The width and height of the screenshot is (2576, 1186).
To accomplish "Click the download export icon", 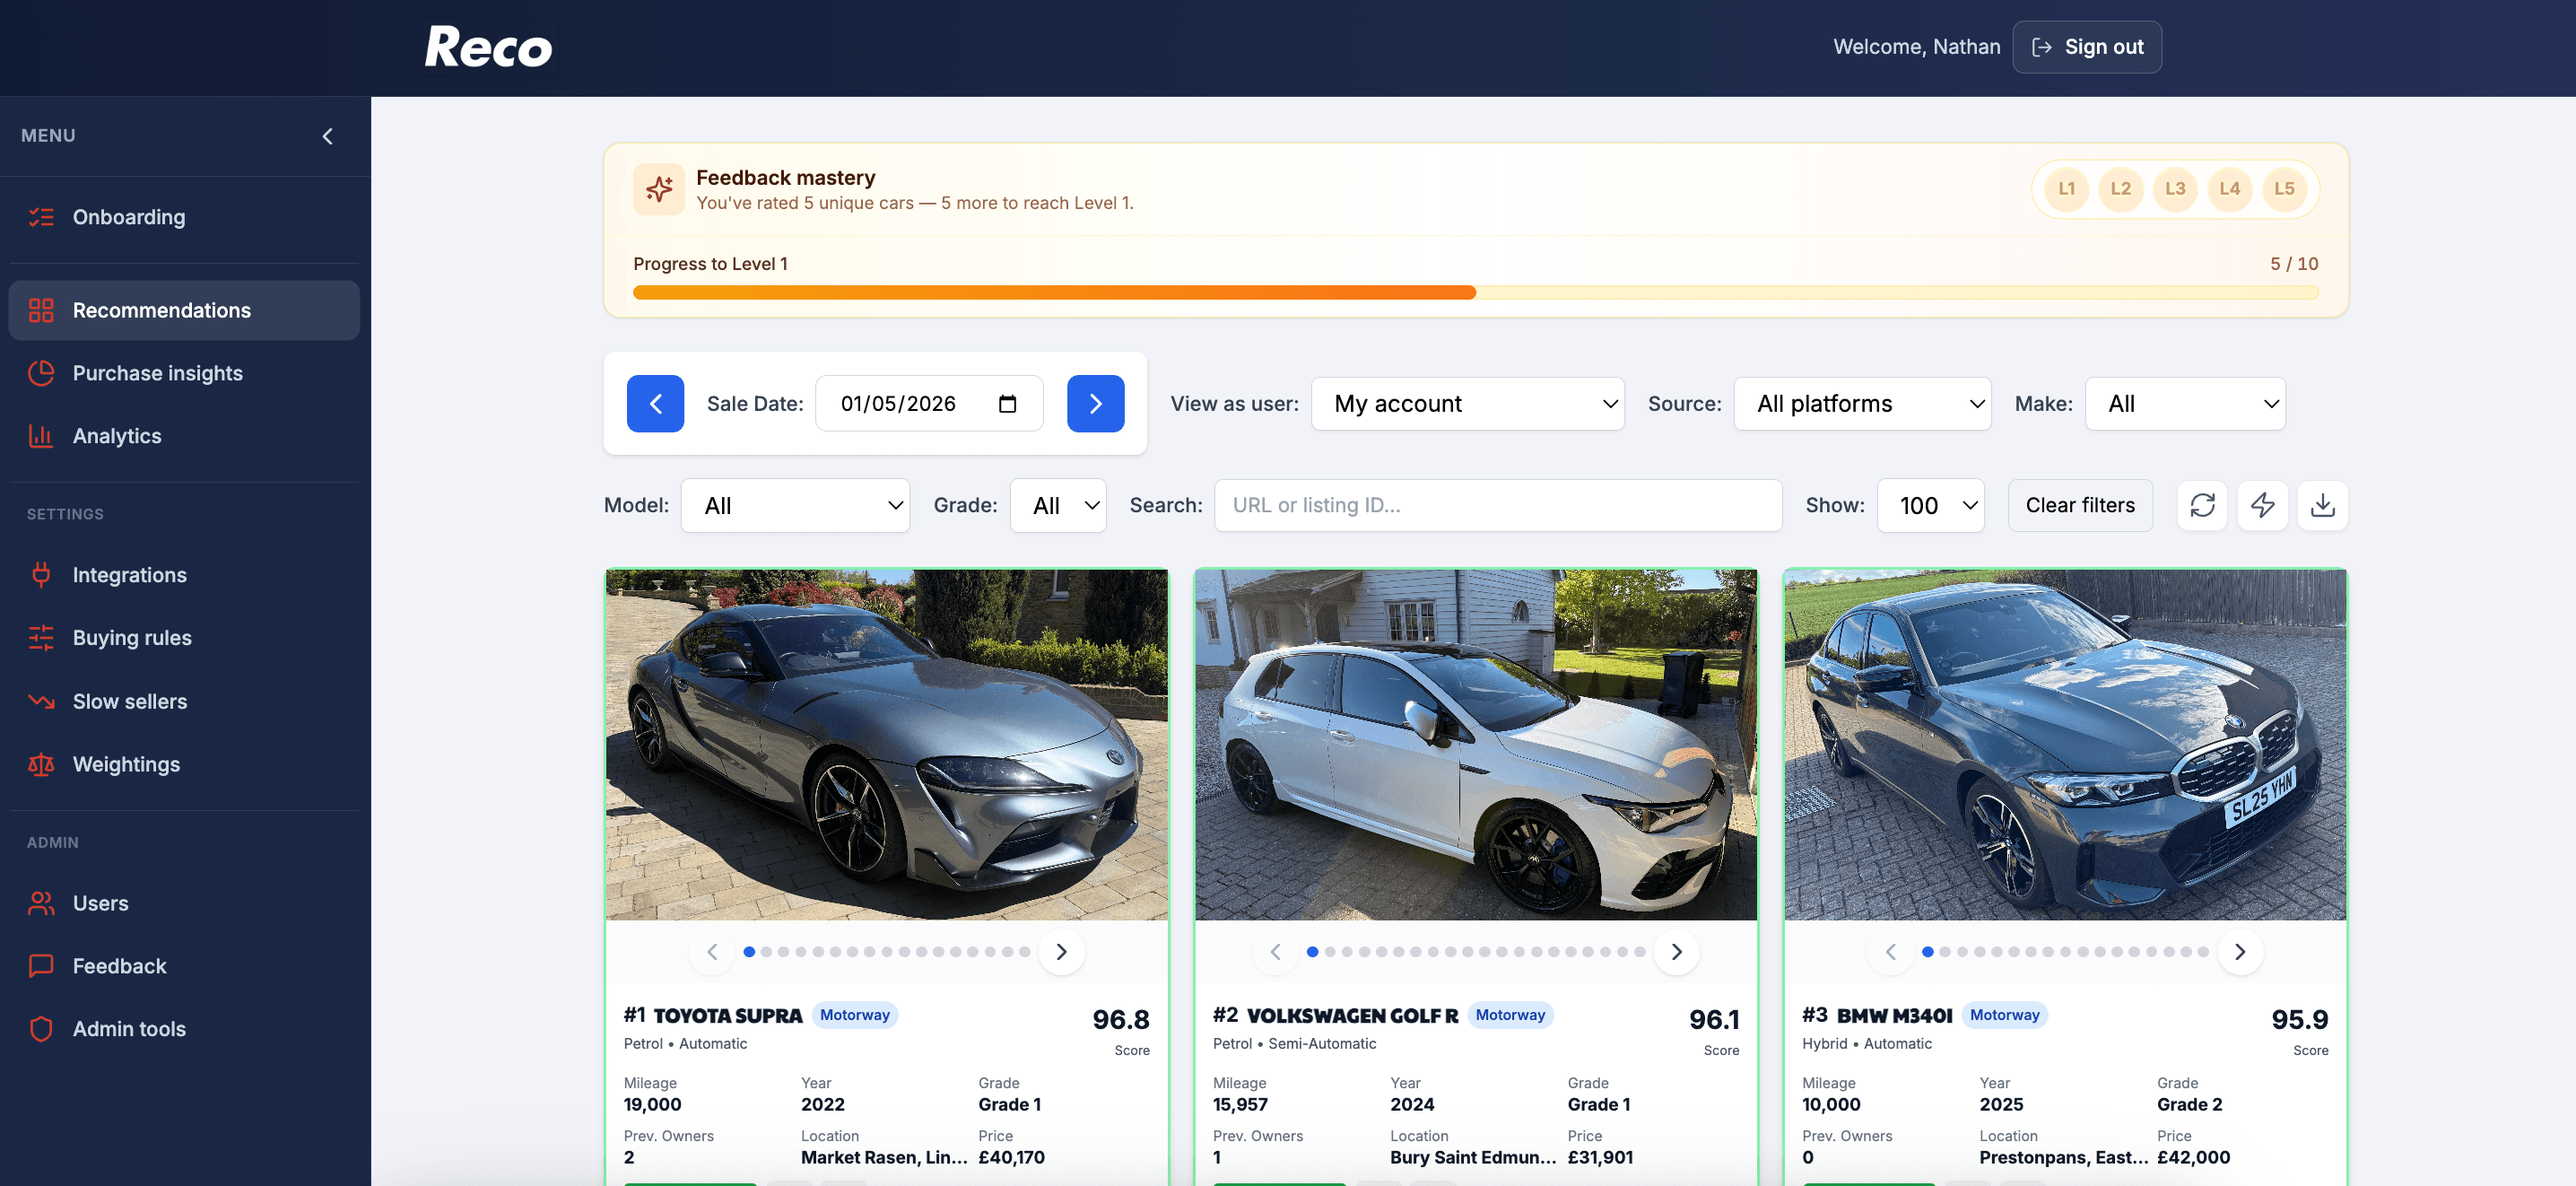I will [x=2322, y=506].
